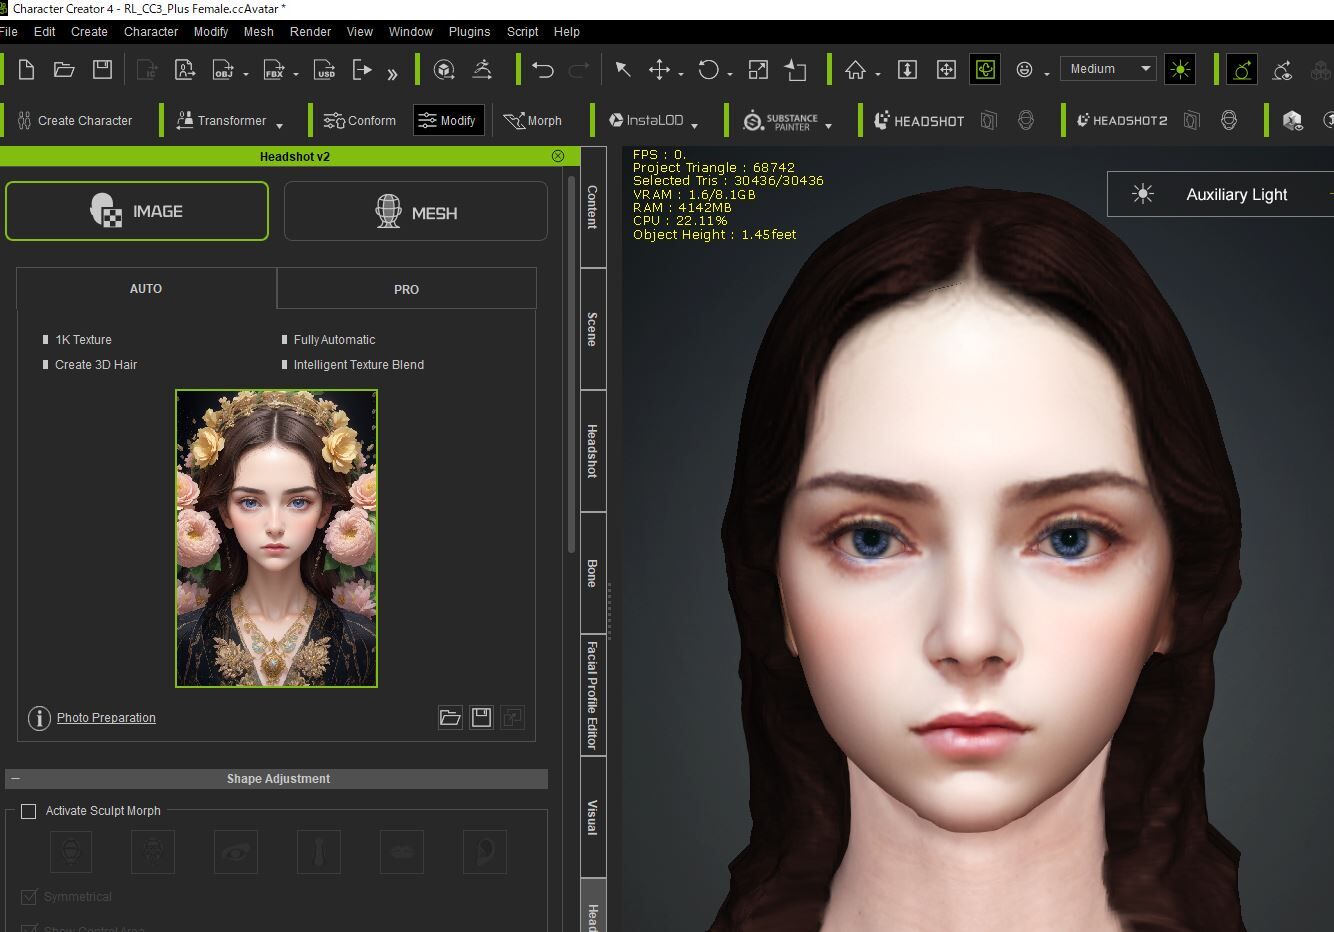Click the Home camera view icon
The height and width of the screenshot is (932, 1334).
click(x=855, y=69)
